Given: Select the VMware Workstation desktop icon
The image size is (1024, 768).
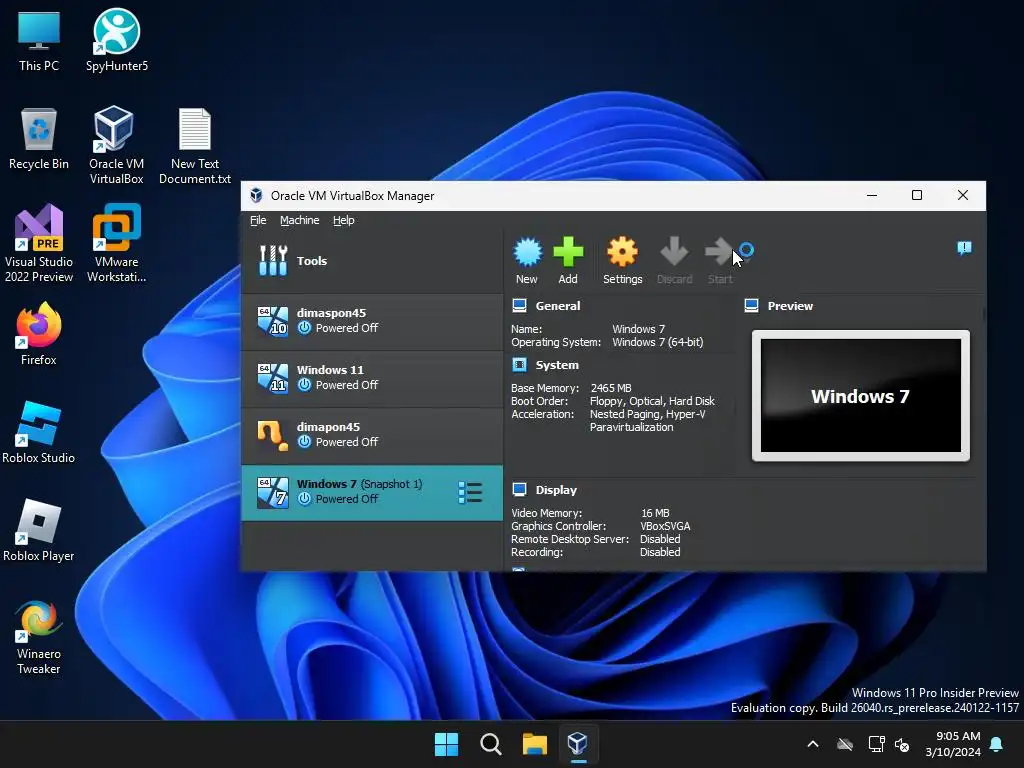Looking at the screenshot, I should point(116,243).
